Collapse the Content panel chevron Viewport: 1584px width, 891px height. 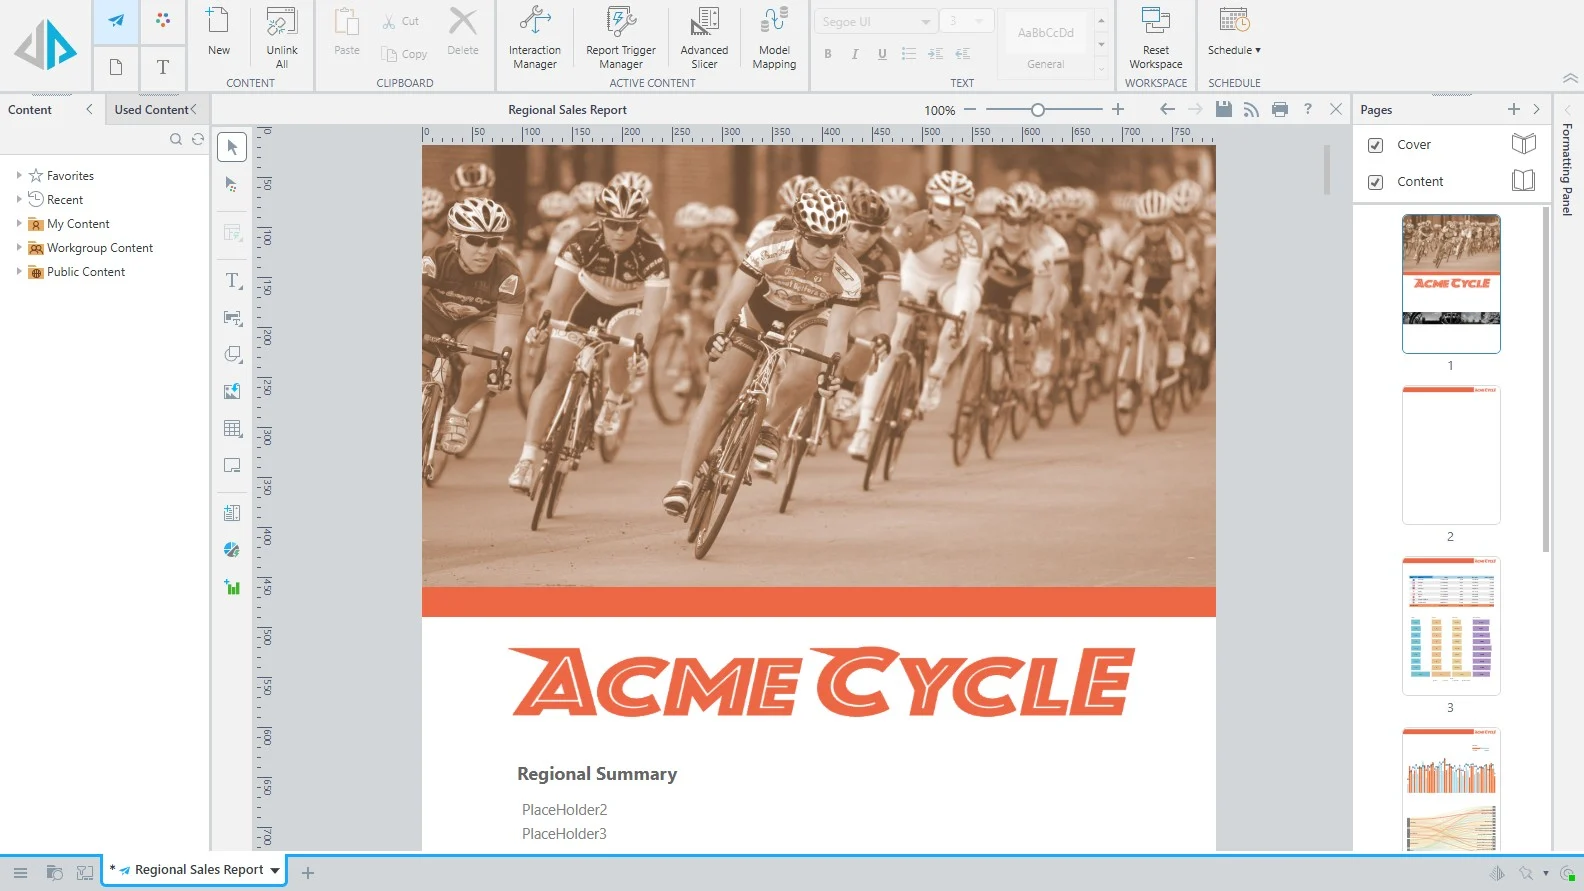[89, 109]
